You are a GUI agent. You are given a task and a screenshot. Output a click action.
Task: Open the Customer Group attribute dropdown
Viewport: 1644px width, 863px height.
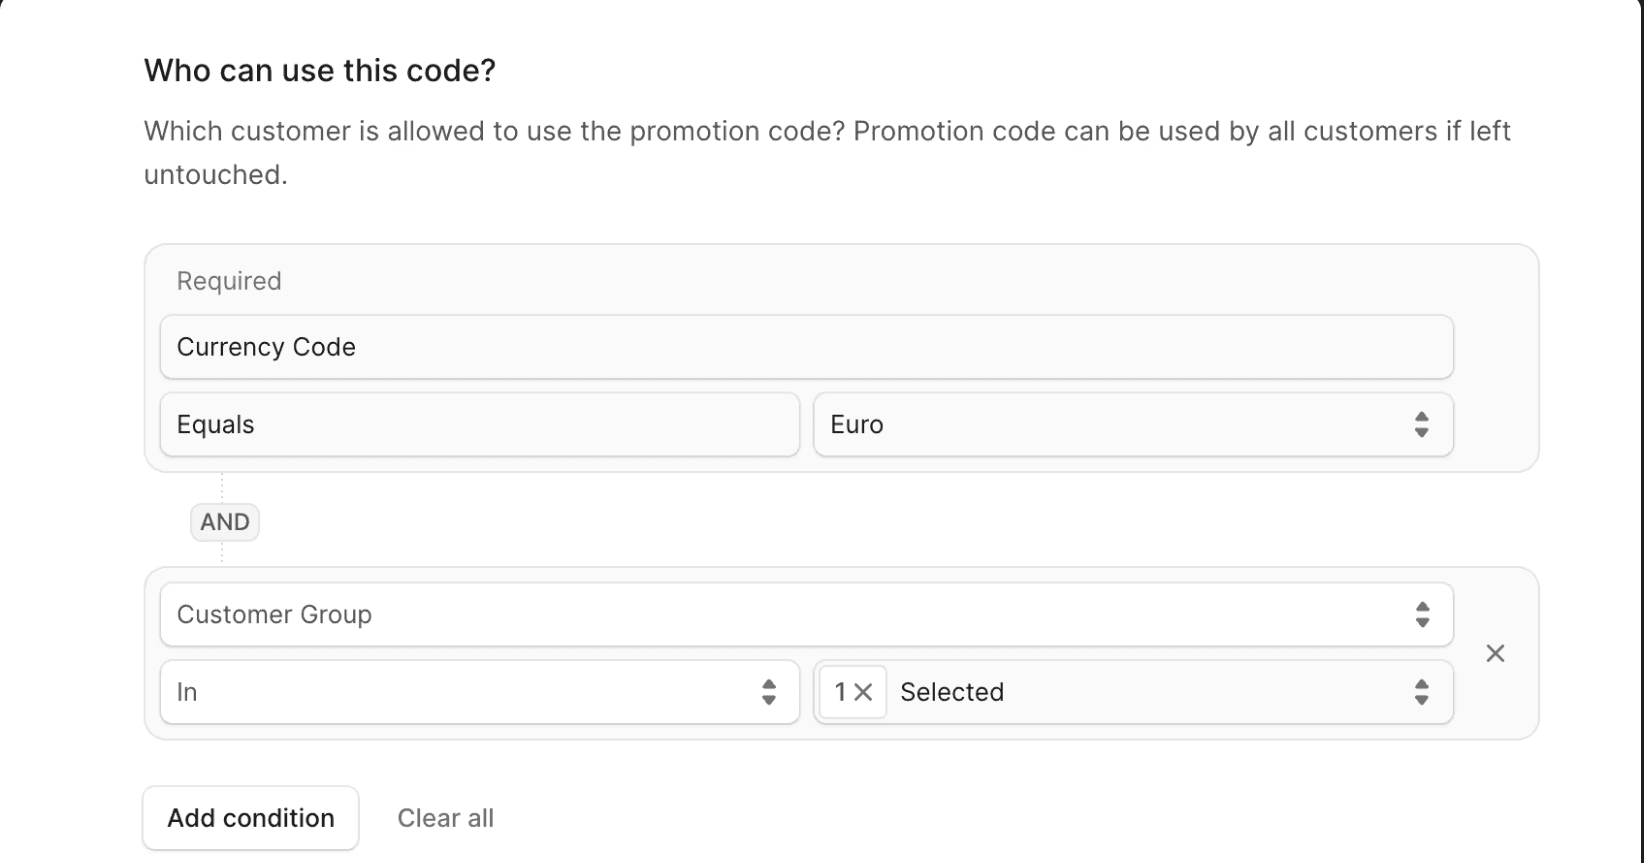800,614
